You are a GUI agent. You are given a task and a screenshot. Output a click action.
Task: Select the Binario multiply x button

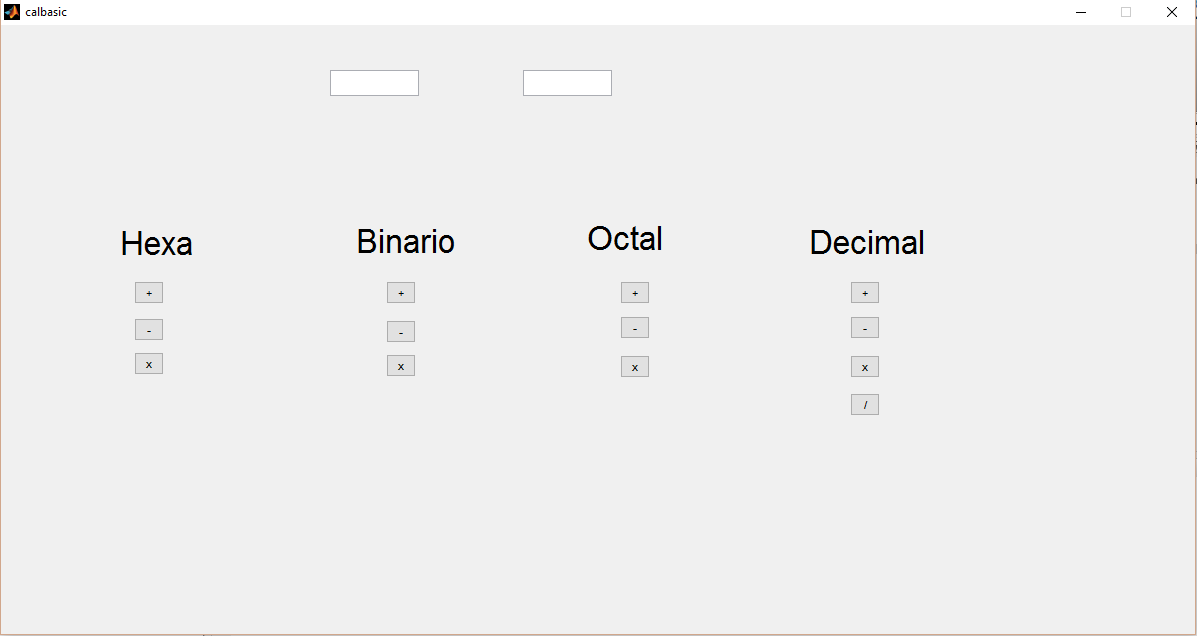tap(401, 366)
